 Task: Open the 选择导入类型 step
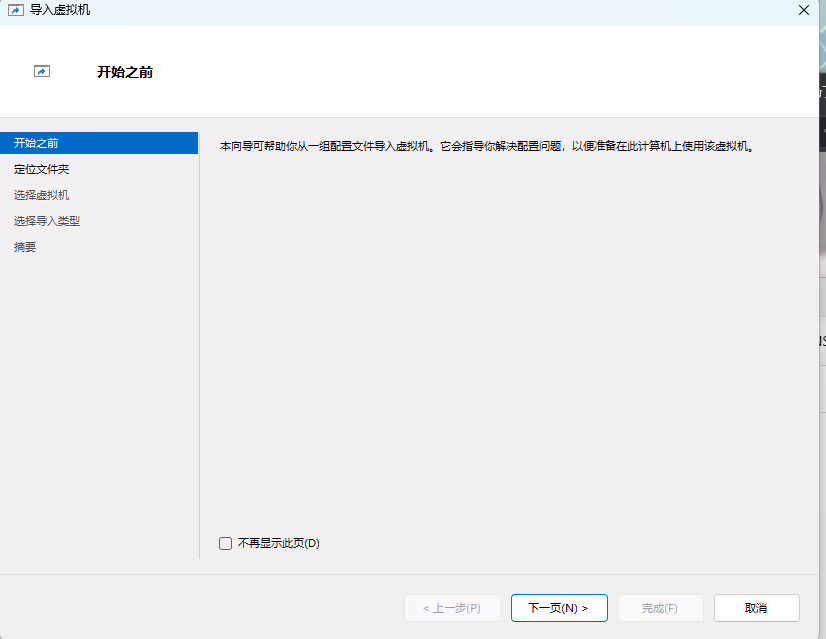pyautogui.click(x=46, y=221)
